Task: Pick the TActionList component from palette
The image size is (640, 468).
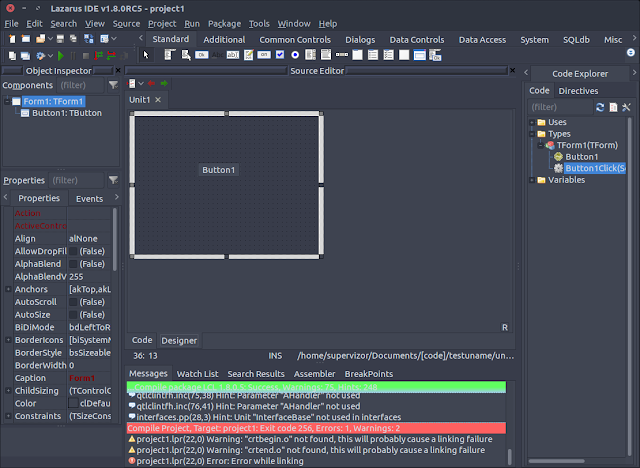Action: pyautogui.click(x=435, y=55)
